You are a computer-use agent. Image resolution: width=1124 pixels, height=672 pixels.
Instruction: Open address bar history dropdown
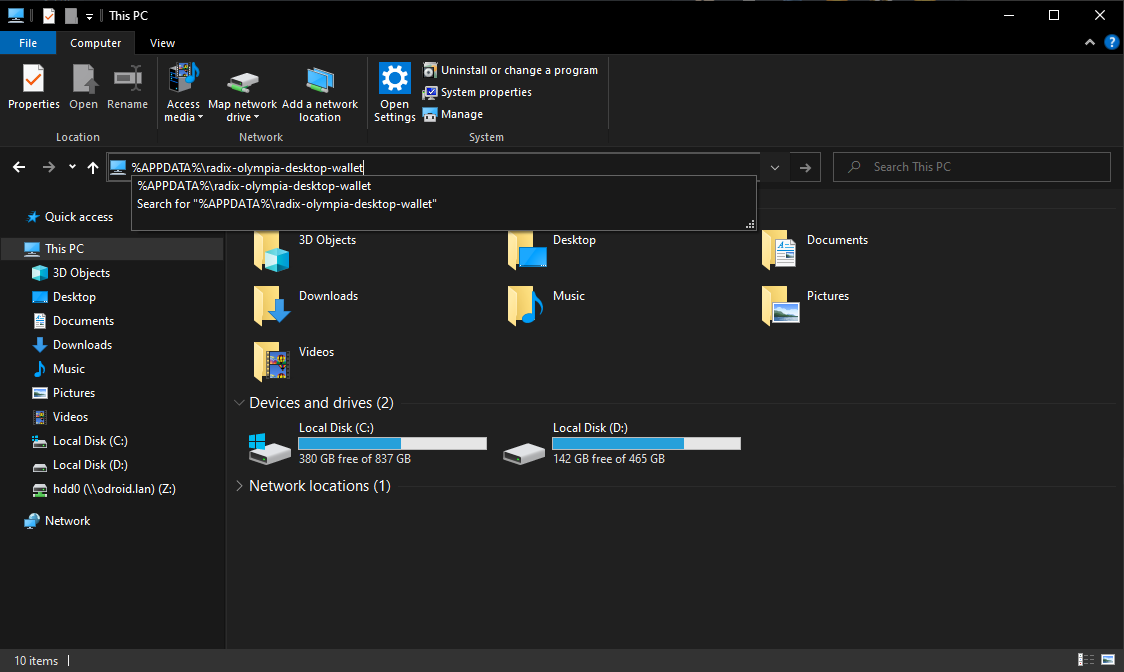tap(775, 167)
